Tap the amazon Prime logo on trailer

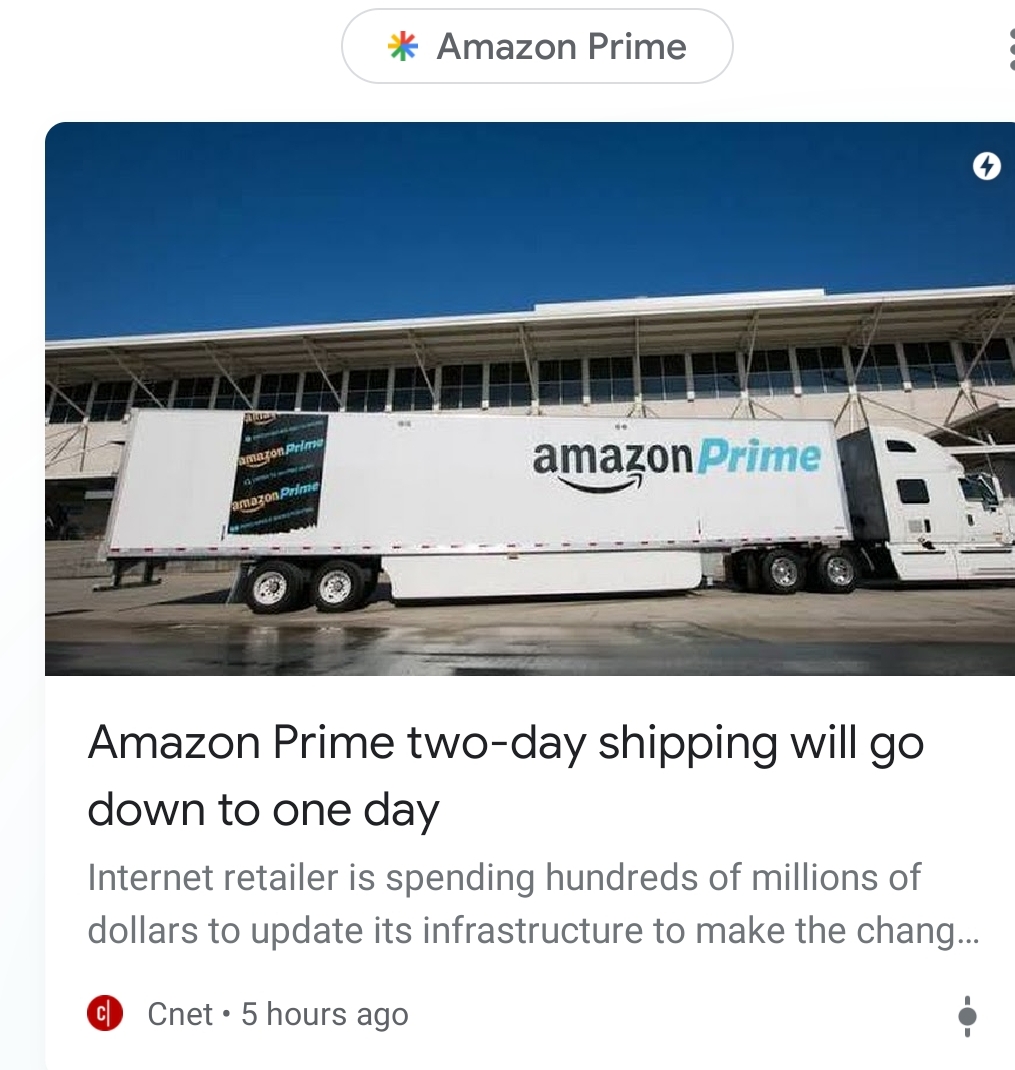click(x=676, y=463)
